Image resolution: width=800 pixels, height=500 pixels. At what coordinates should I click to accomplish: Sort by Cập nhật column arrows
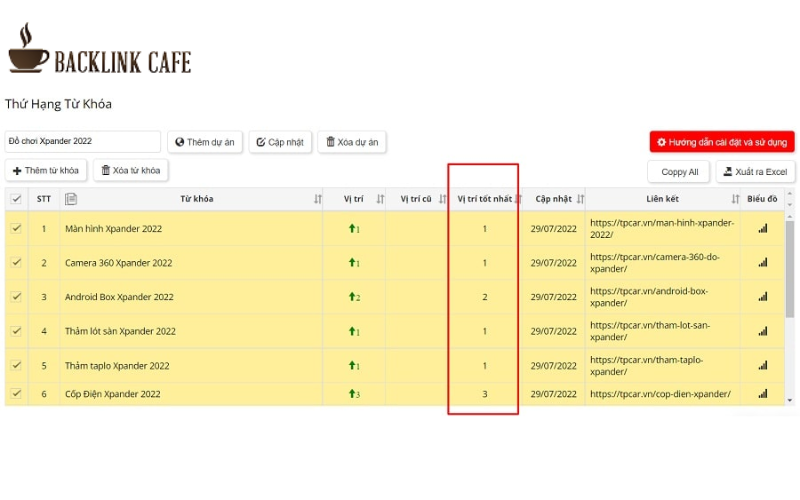point(580,199)
